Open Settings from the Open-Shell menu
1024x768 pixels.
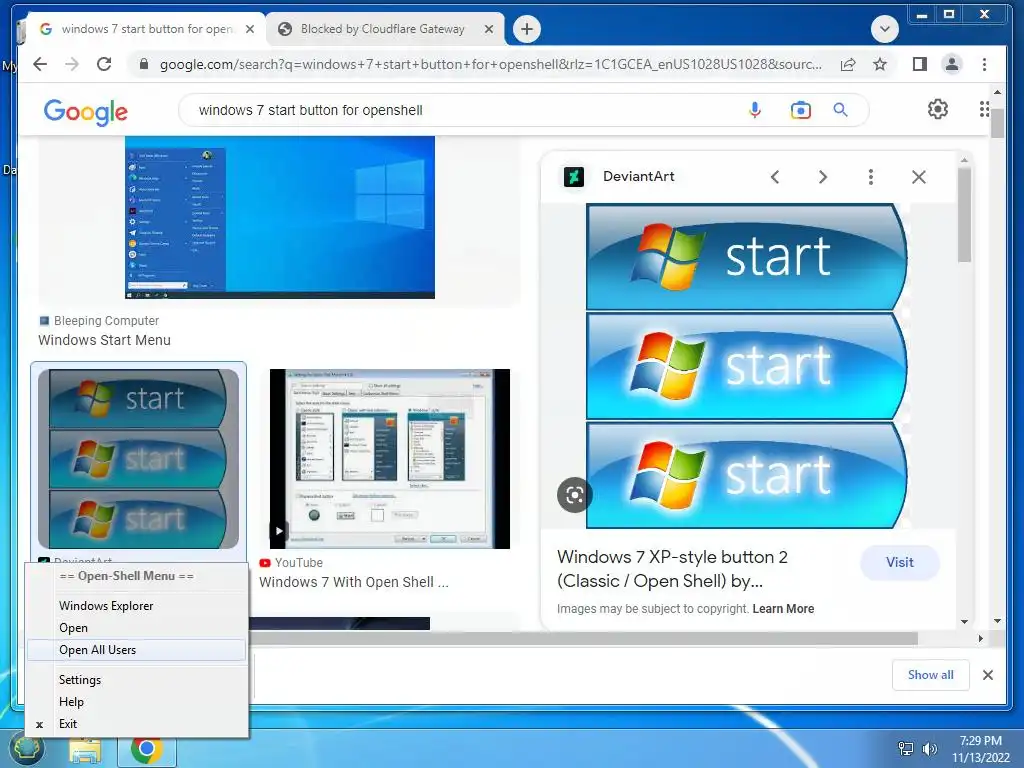[136, 680]
